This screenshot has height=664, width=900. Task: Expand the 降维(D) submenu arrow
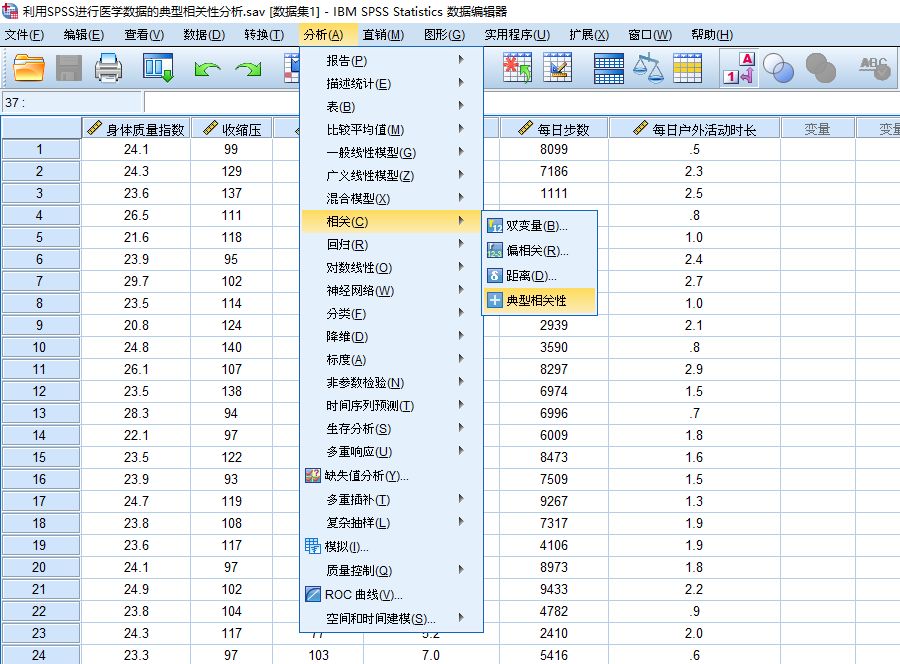[x=461, y=335]
